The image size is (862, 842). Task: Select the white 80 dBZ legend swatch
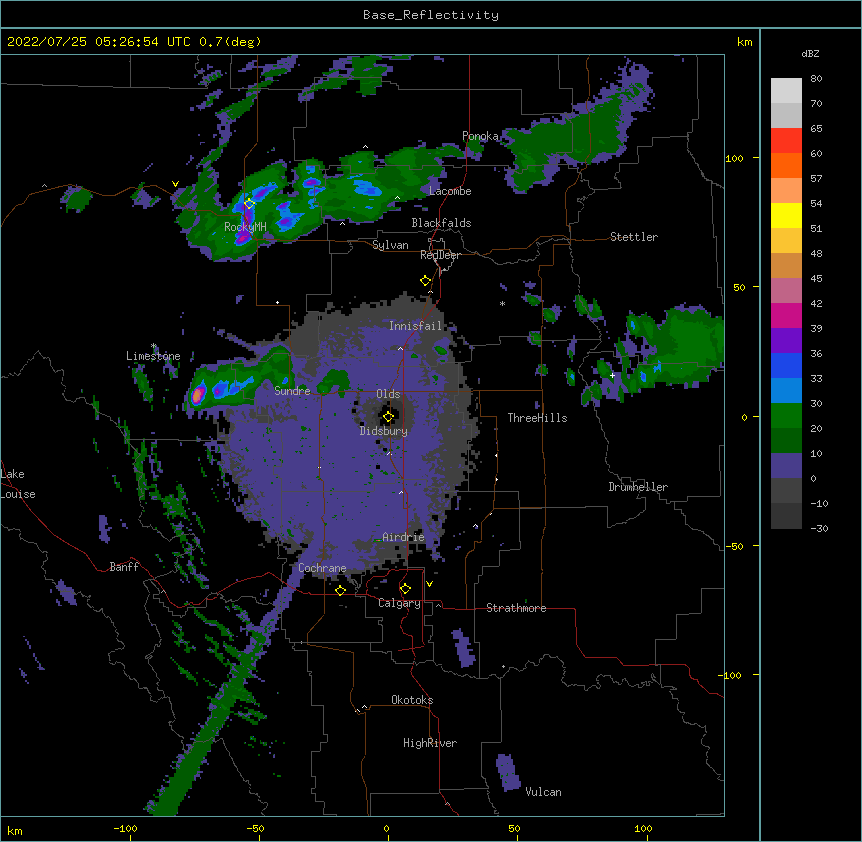click(786, 91)
